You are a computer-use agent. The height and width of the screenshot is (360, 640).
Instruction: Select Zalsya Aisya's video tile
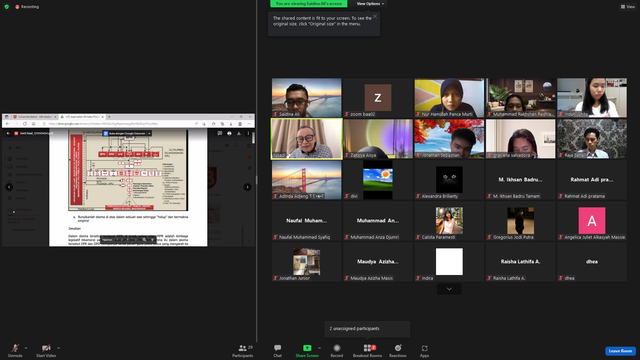click(x=378, y=139)
